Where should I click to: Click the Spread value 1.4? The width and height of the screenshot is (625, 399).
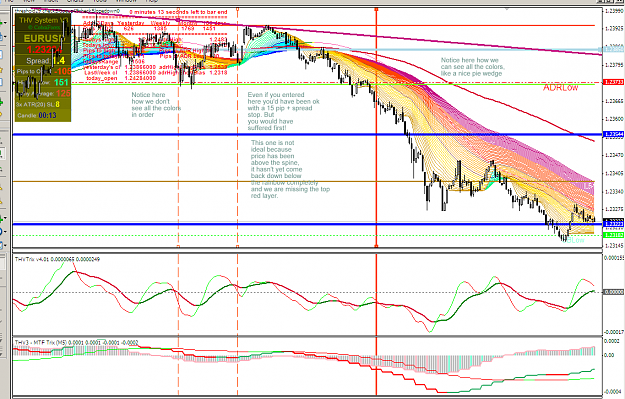[58, 61]
